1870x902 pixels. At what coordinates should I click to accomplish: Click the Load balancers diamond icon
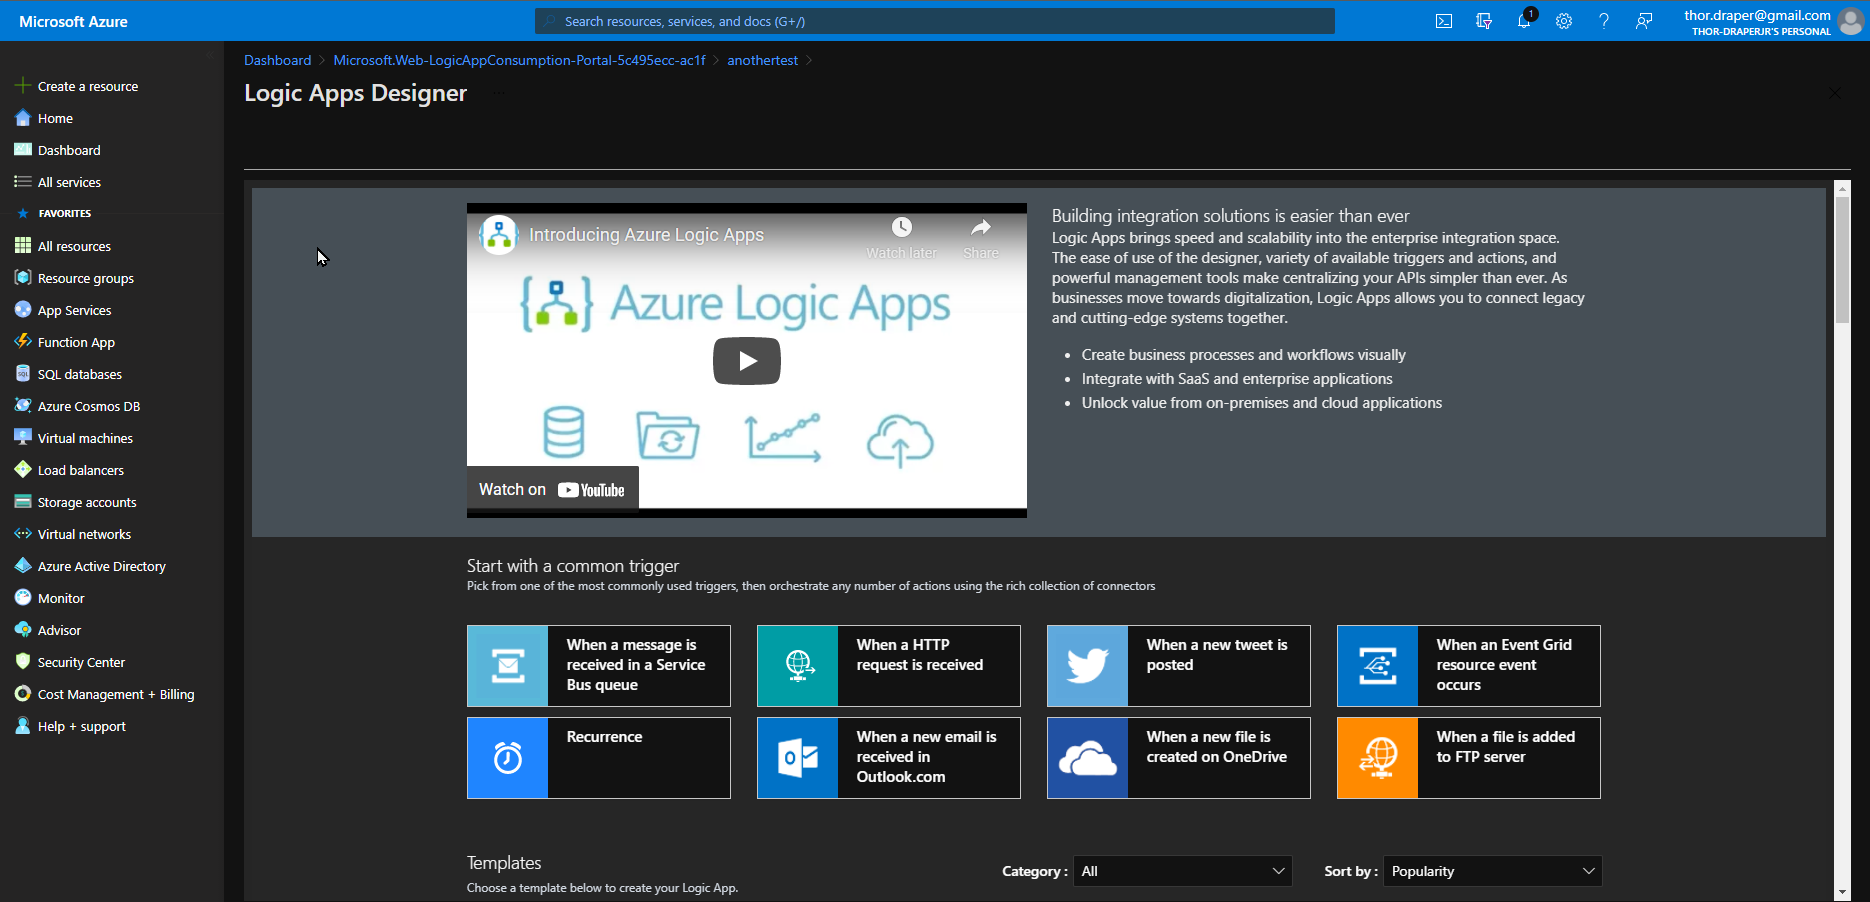(x=23, y=470)
